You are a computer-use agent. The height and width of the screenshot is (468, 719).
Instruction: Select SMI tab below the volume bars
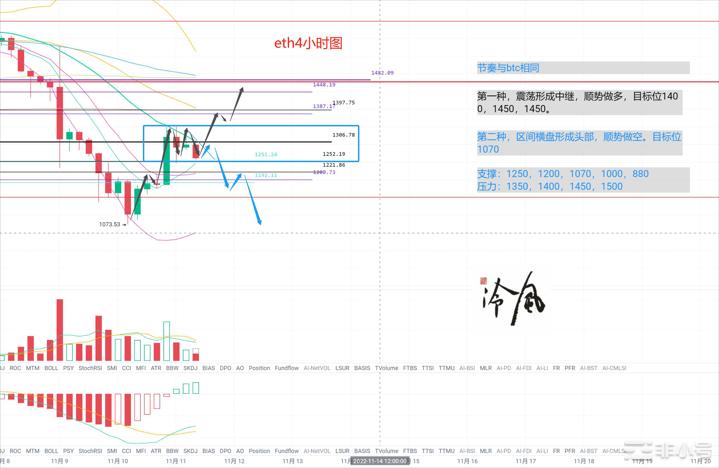click(112, 368)
